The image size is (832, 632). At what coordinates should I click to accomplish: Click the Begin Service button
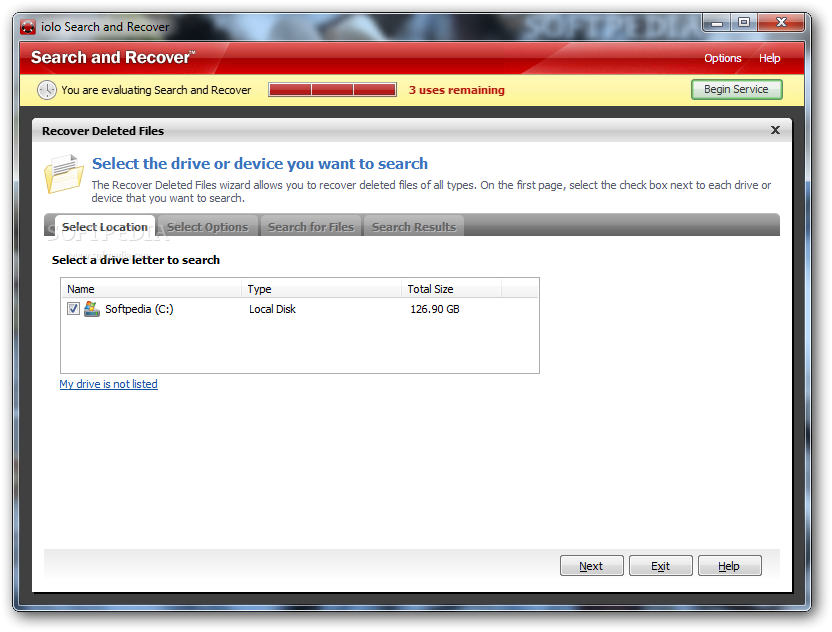click(736, 89)
